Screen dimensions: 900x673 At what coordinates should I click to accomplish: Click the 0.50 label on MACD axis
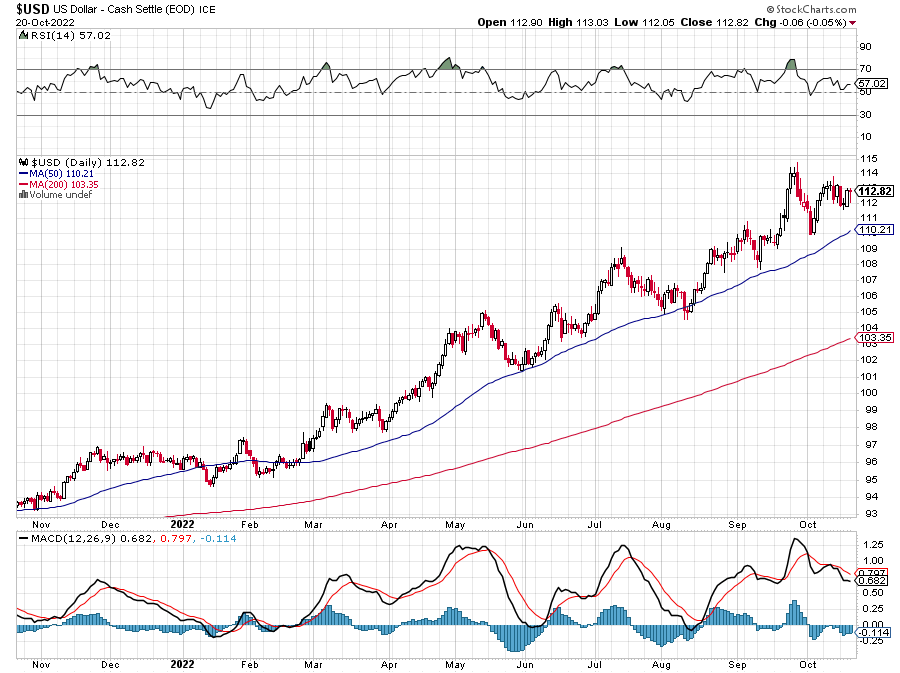pyautogui.click(x=873, y=593)
